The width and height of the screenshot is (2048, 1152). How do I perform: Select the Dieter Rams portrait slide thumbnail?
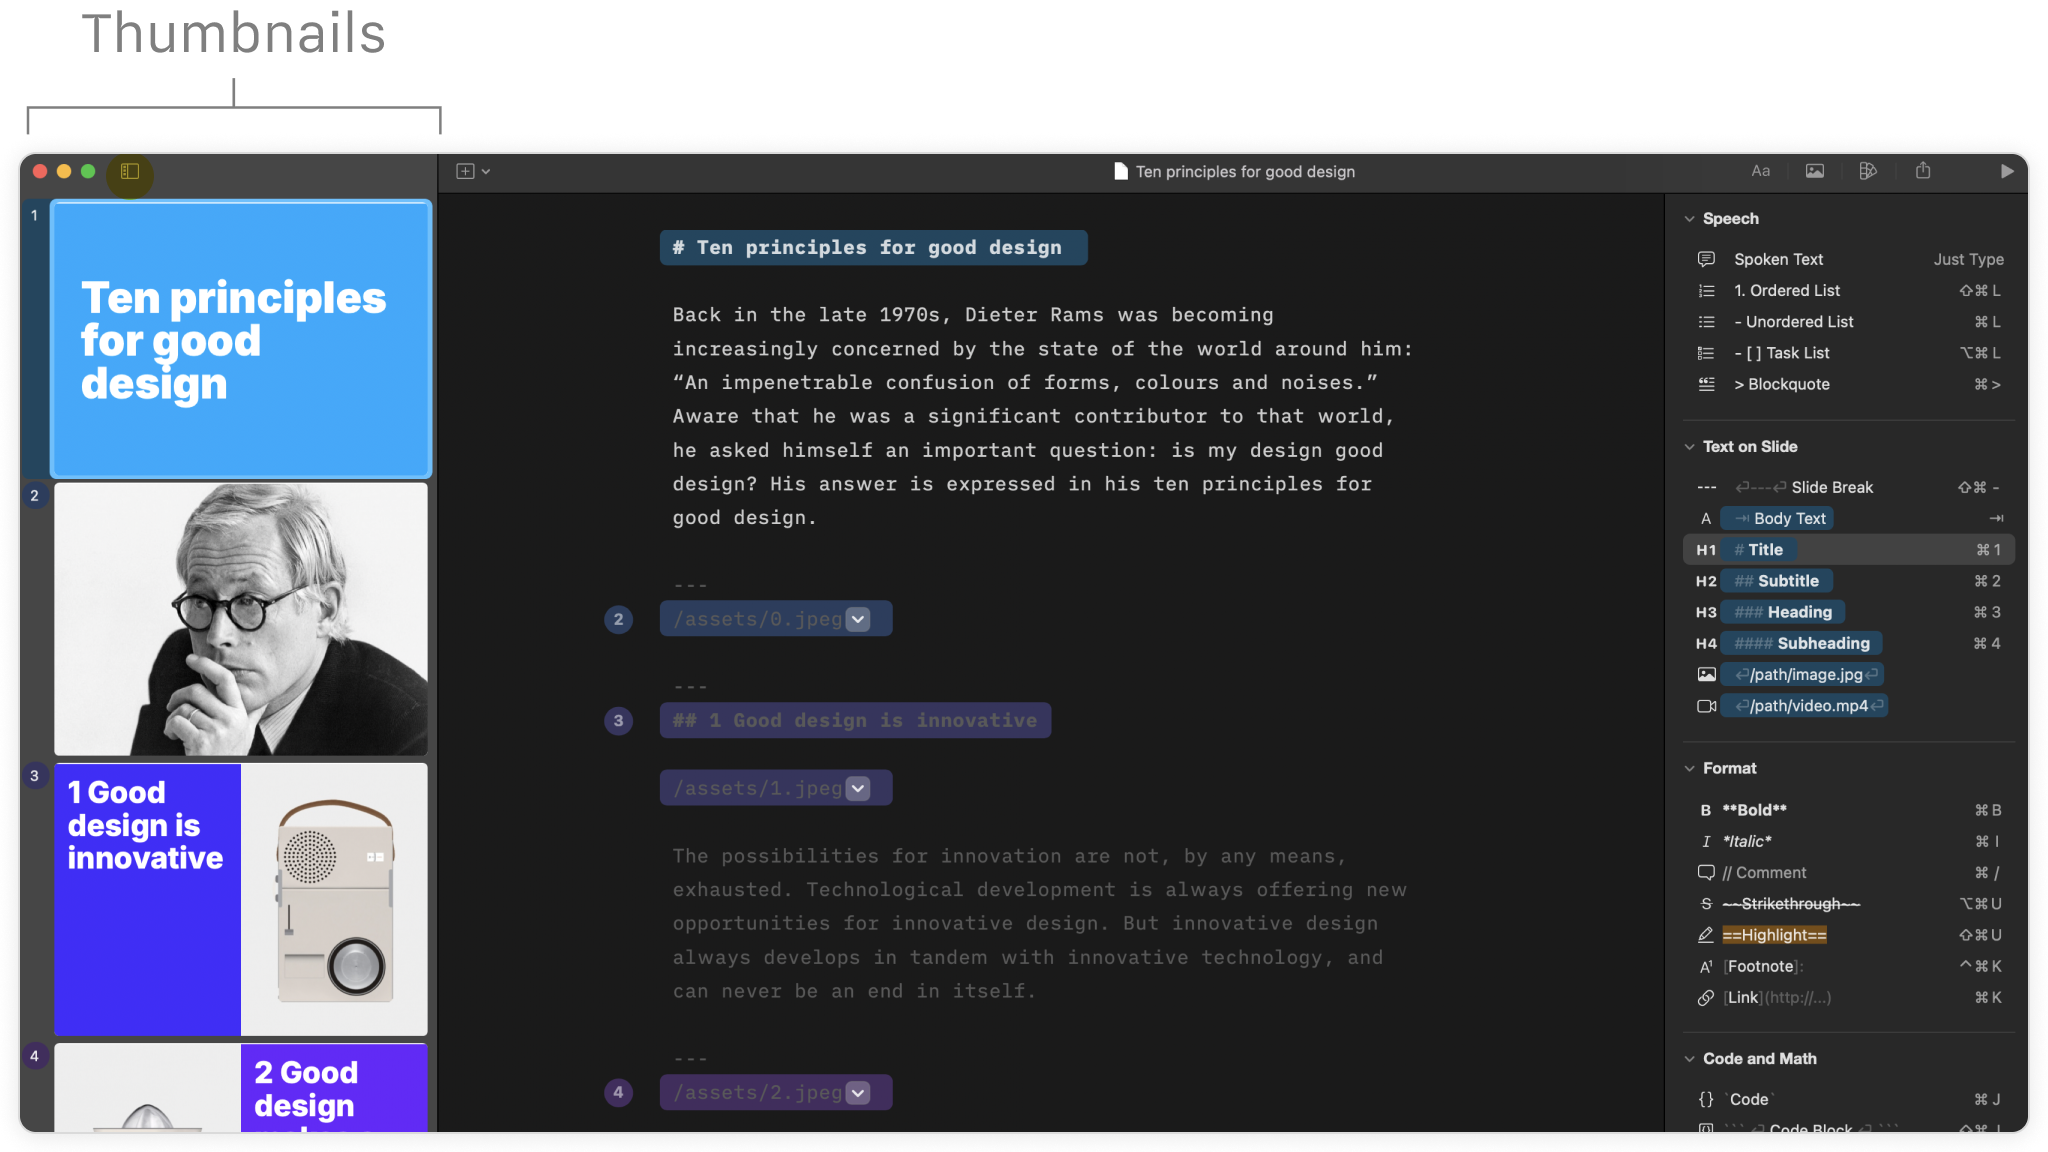(240, 618)
